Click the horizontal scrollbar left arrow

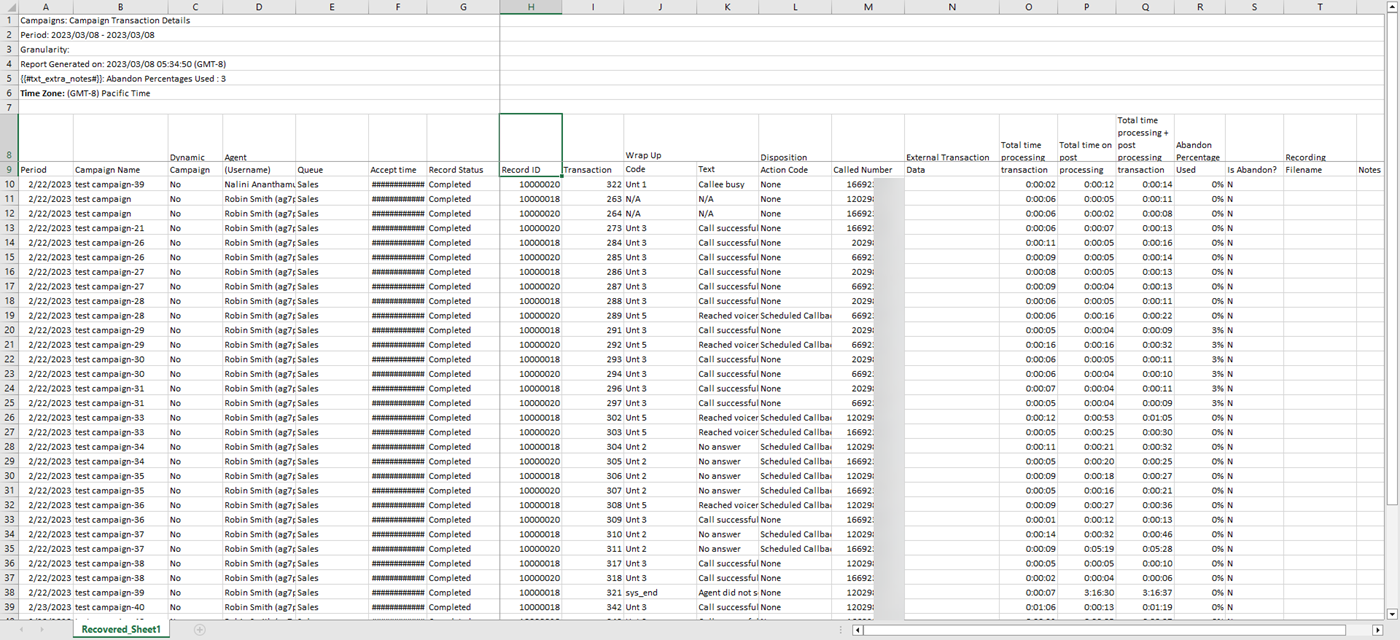click(858, 630)
